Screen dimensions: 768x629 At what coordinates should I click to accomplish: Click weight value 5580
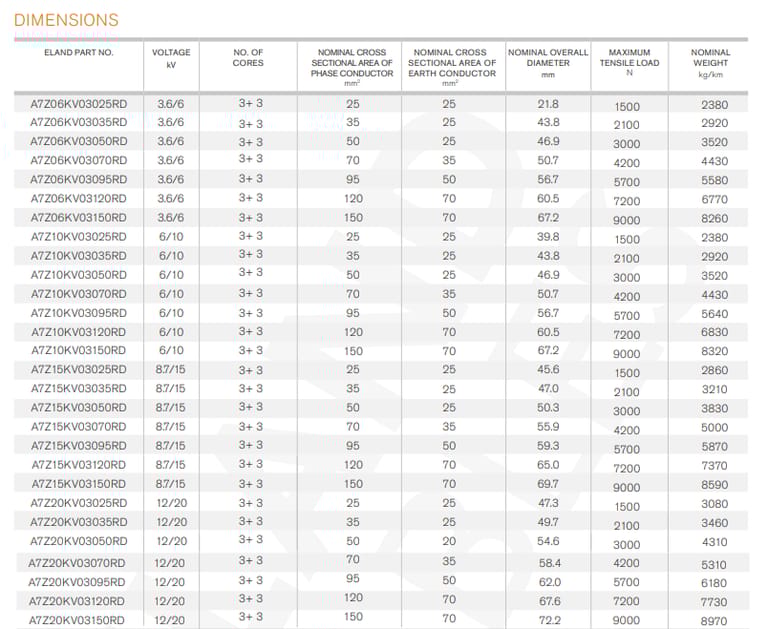pos(715,180)
